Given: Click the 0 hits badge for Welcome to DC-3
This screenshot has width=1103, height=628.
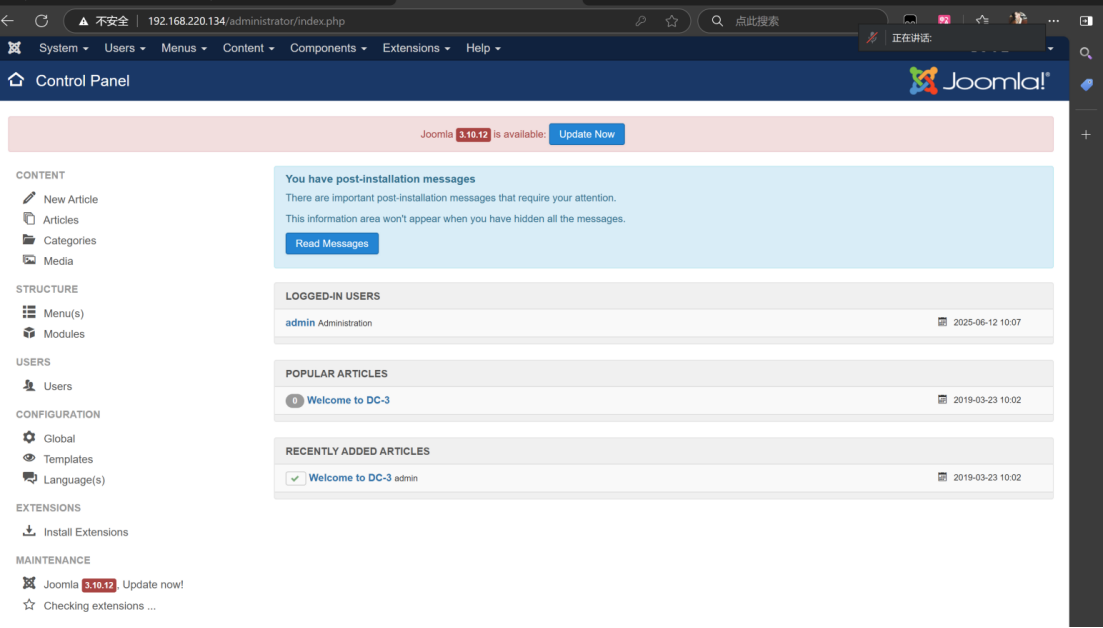Looking at the screenshot, I should click(x=295, y=400).
